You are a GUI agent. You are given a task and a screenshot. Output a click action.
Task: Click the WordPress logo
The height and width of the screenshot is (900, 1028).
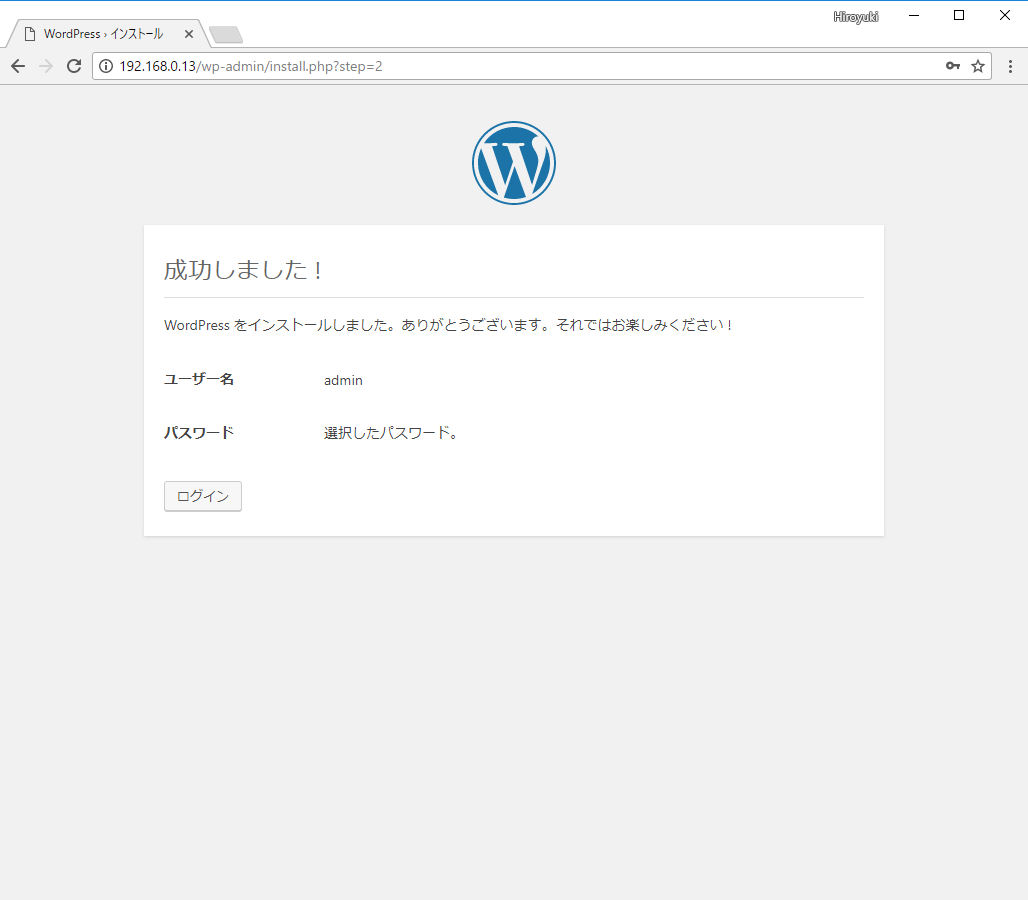(514, 163)
